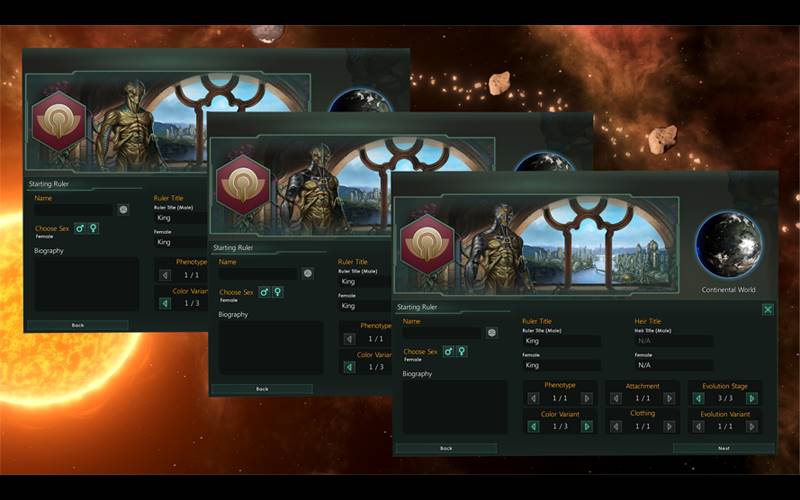Click previous Attachment arrow
This screenshot has width=800, height=500.
pyautogui.click(x=616, y=398)
